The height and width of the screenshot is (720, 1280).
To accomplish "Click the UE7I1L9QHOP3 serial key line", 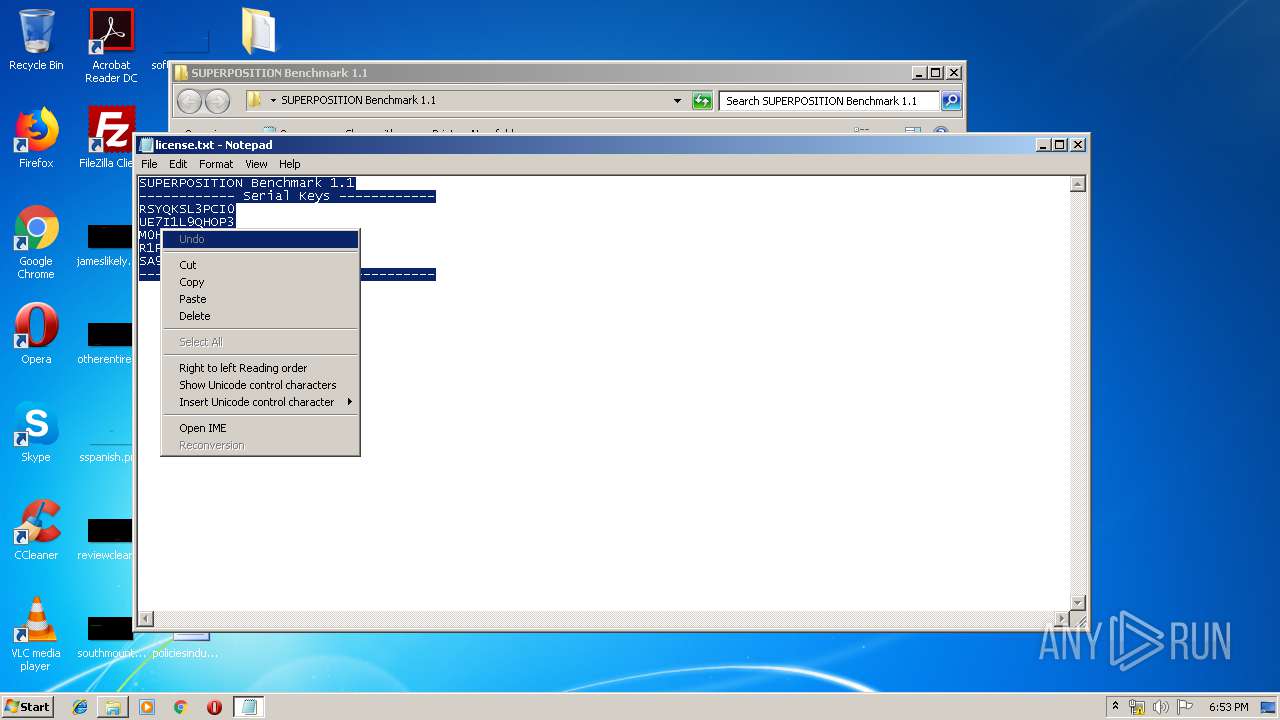I will click(x=187, y=222).
